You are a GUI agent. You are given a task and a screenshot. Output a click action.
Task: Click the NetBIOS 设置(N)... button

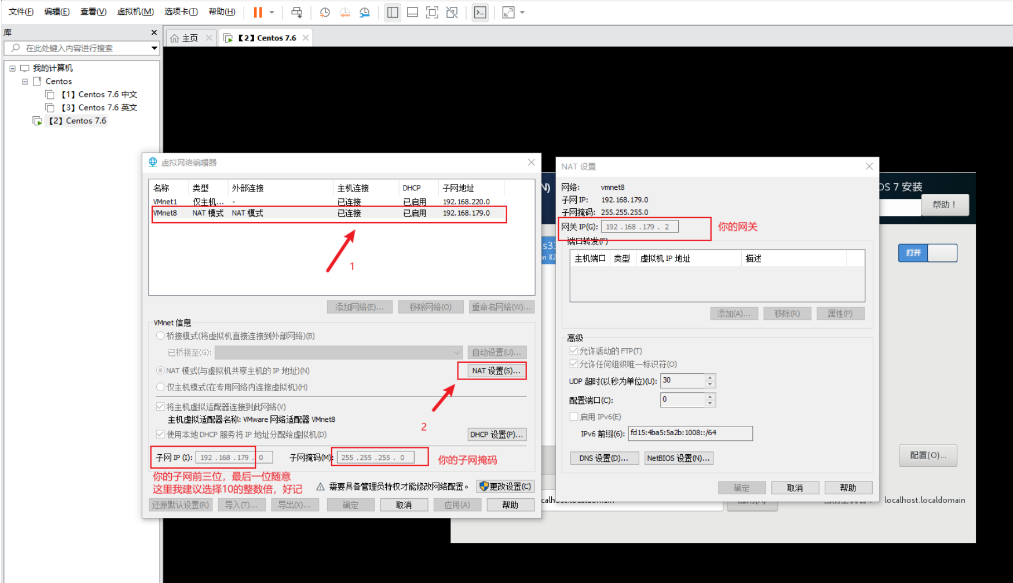click(x=678, y=458)
